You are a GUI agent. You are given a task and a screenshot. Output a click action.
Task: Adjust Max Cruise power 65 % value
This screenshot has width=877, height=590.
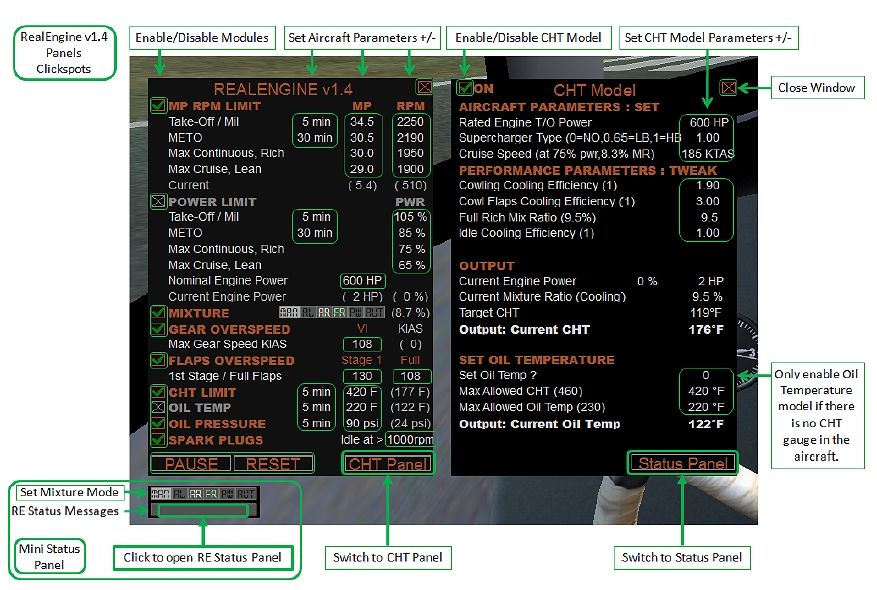[412, 265]
